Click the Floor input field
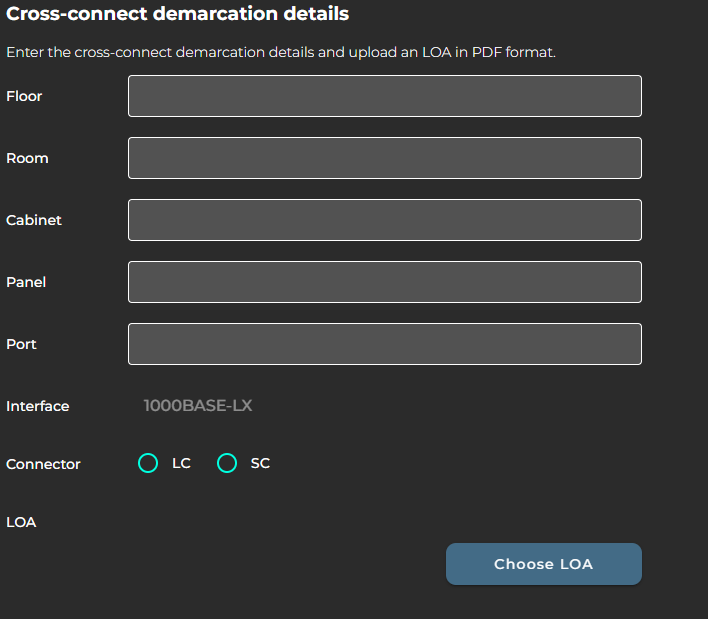Screen dimensions: 708x619 (x=384, y=96)
